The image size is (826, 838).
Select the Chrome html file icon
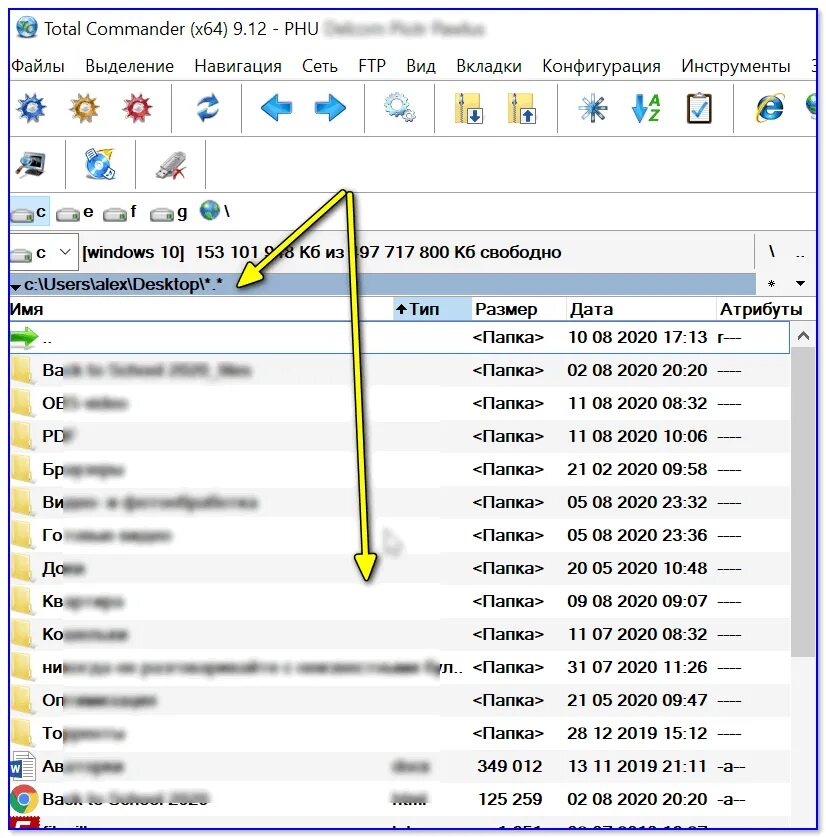24,799
